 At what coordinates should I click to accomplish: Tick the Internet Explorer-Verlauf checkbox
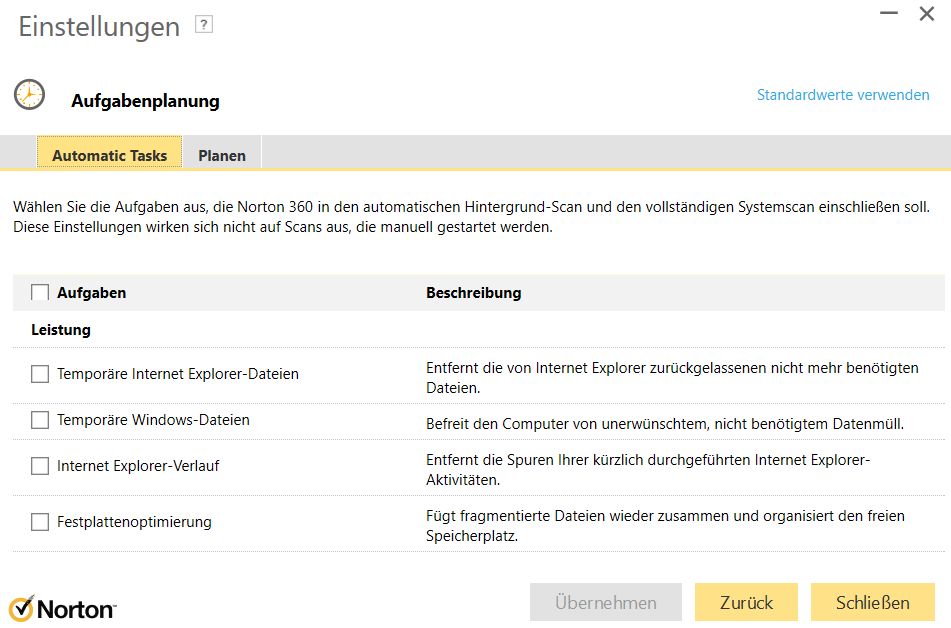[40, 466]
